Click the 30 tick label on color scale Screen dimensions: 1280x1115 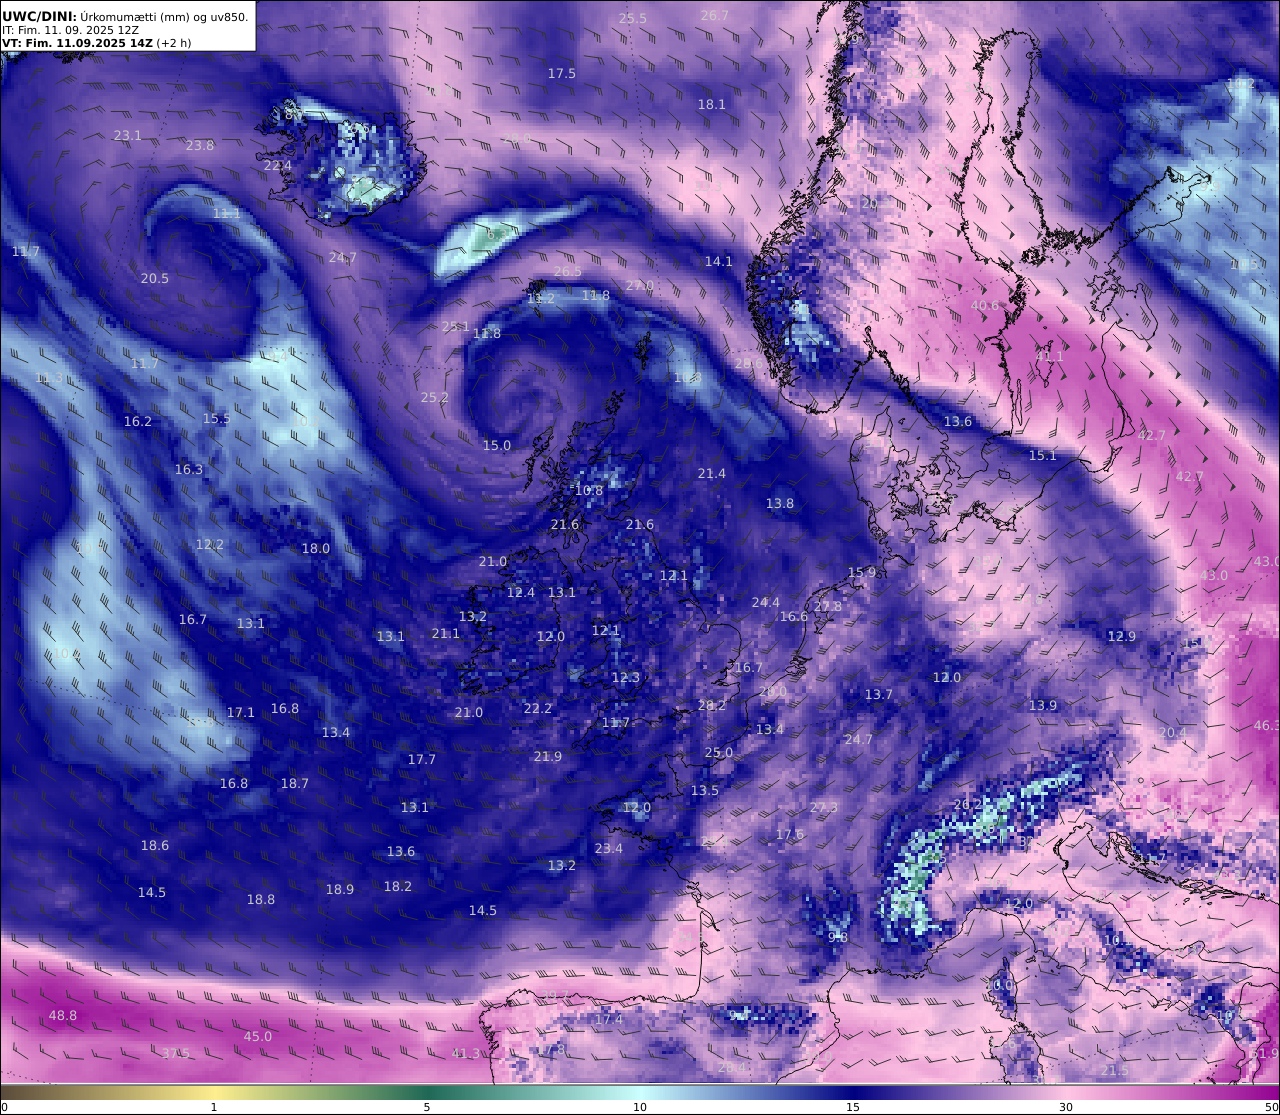tap(1066, 1107)
